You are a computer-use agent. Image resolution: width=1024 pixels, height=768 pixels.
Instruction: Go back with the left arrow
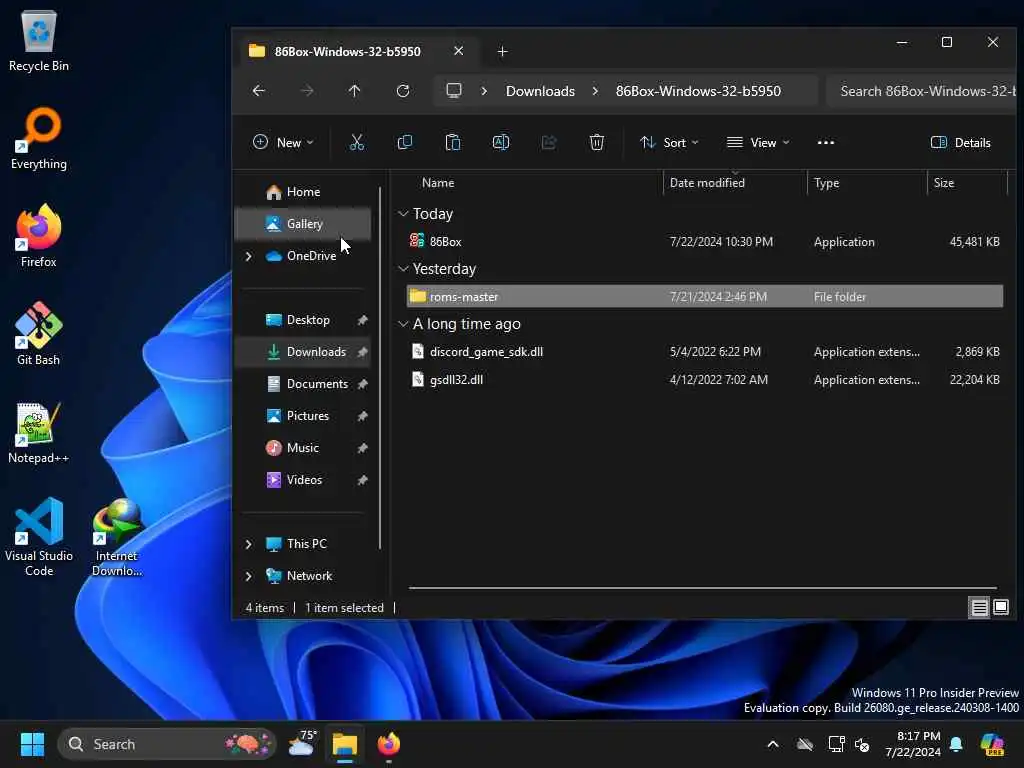pyautogui.click(x=259, y=91)
